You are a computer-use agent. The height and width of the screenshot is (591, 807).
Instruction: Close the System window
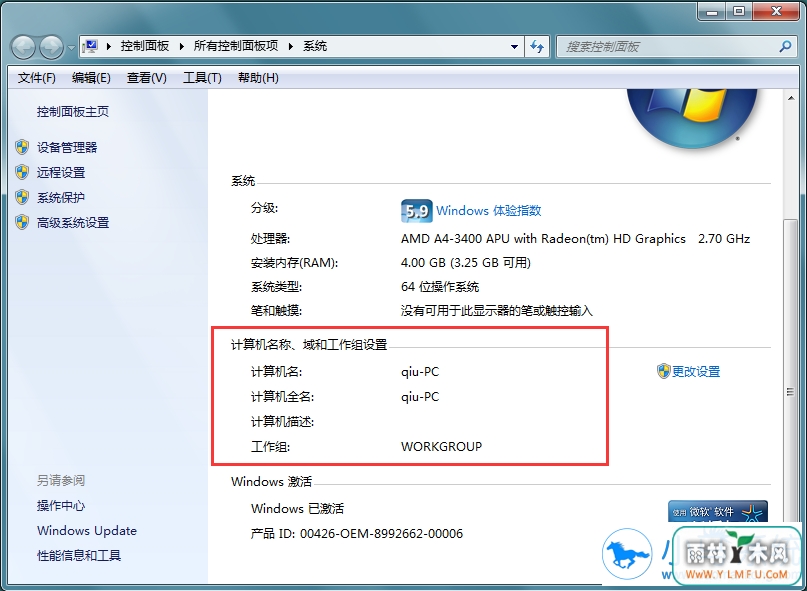tap(775, 11)
